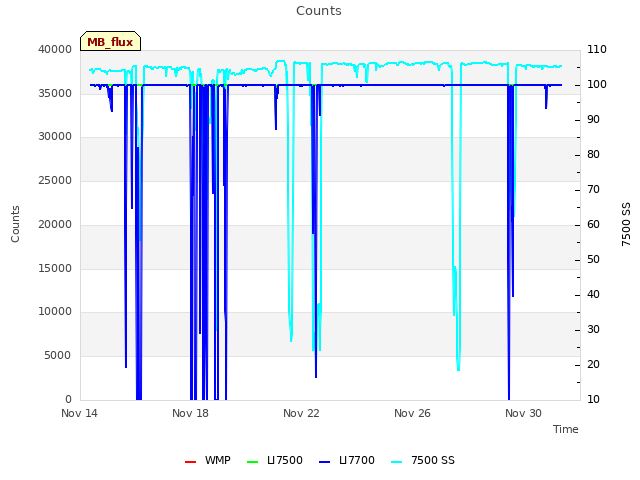Click the MB_flux label tag
The height and width of the screenshot is (480, 640).
[x=110, y=41]
